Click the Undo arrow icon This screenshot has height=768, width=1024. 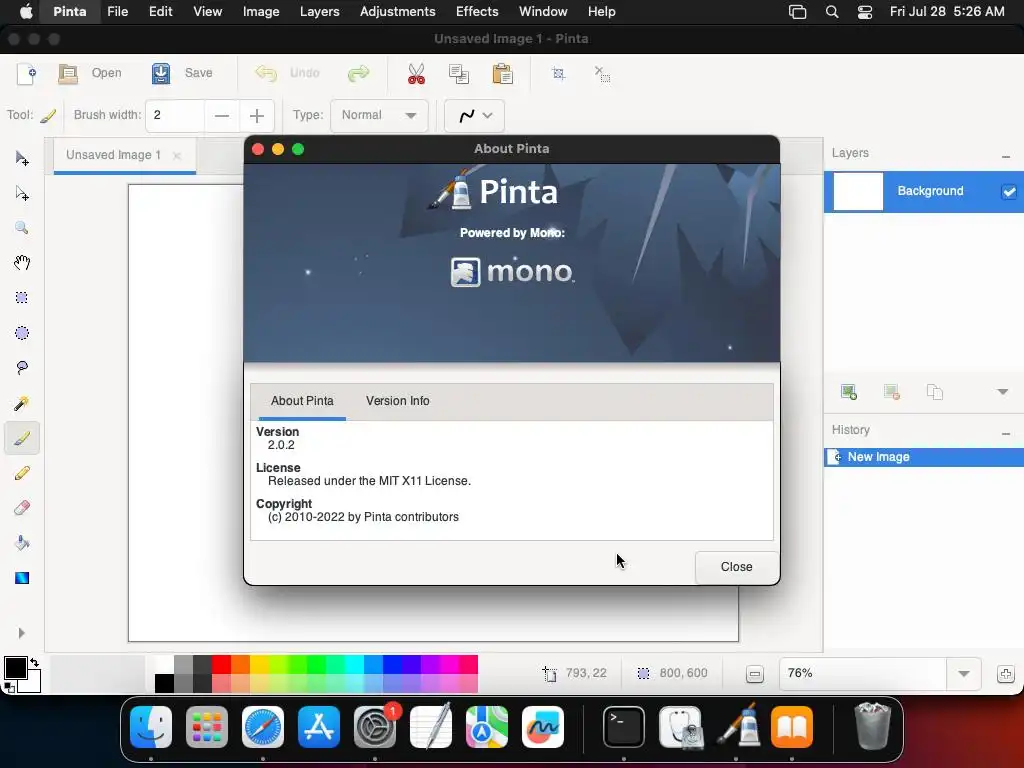[x=266, y=73]
